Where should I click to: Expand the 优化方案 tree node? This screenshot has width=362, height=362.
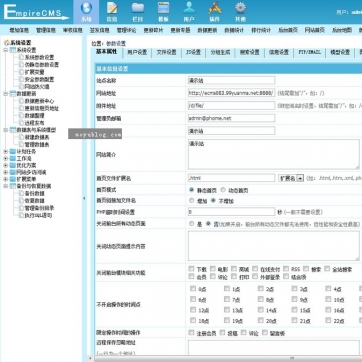(x=6, y=166)
